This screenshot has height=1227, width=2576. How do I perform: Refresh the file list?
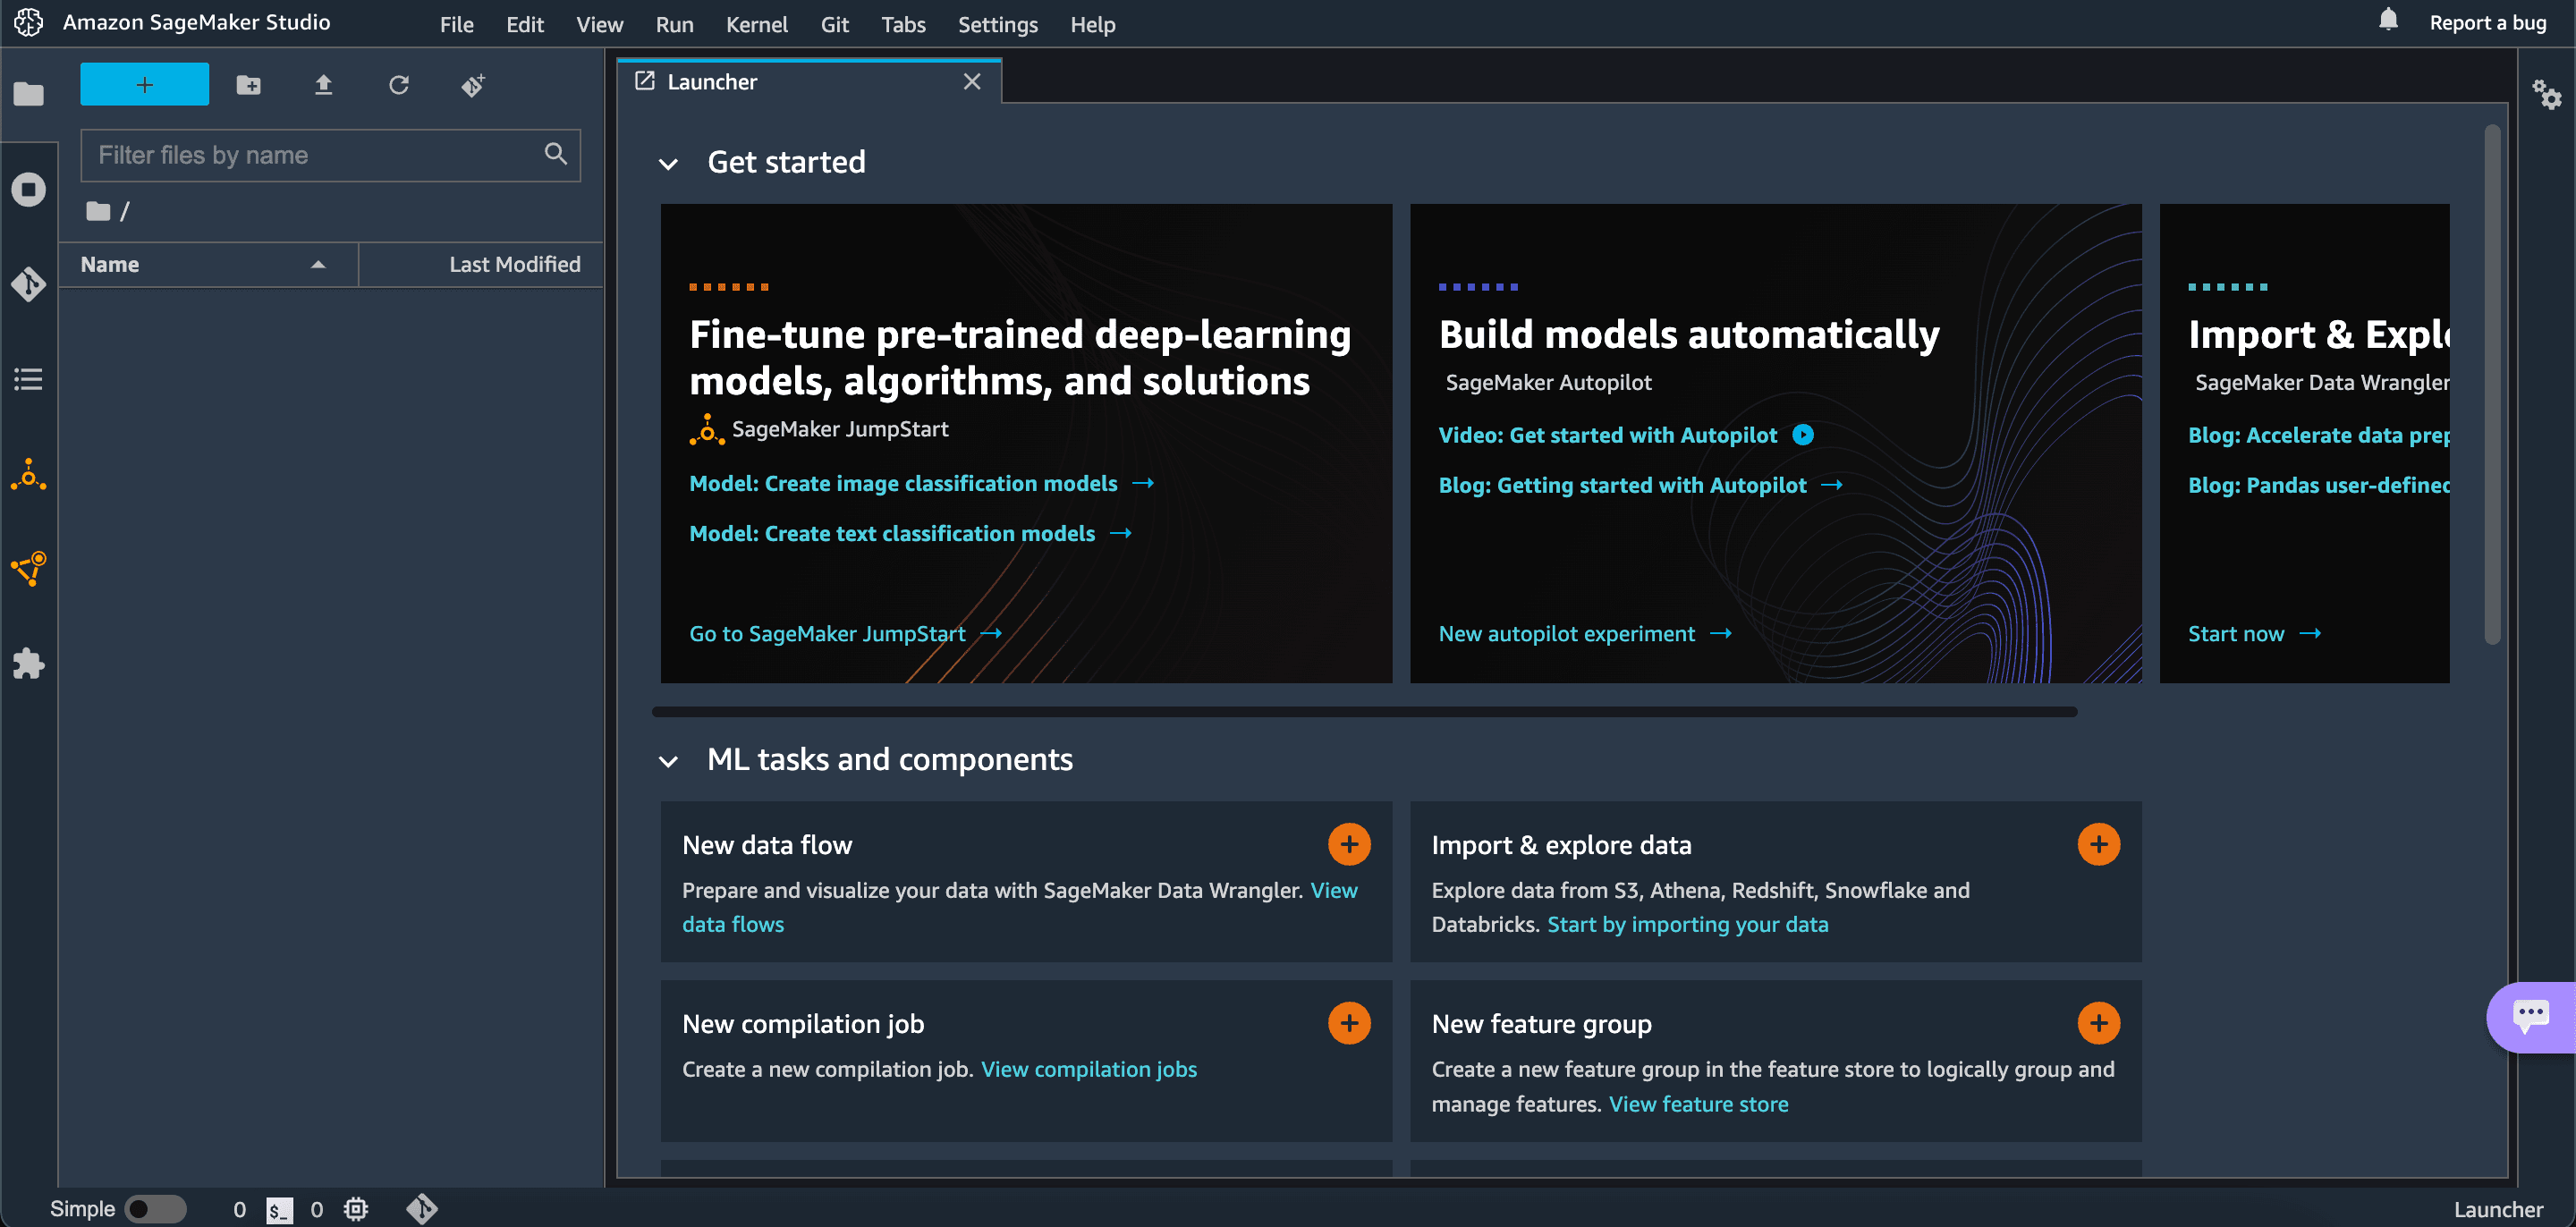click(x=398, y=85)
